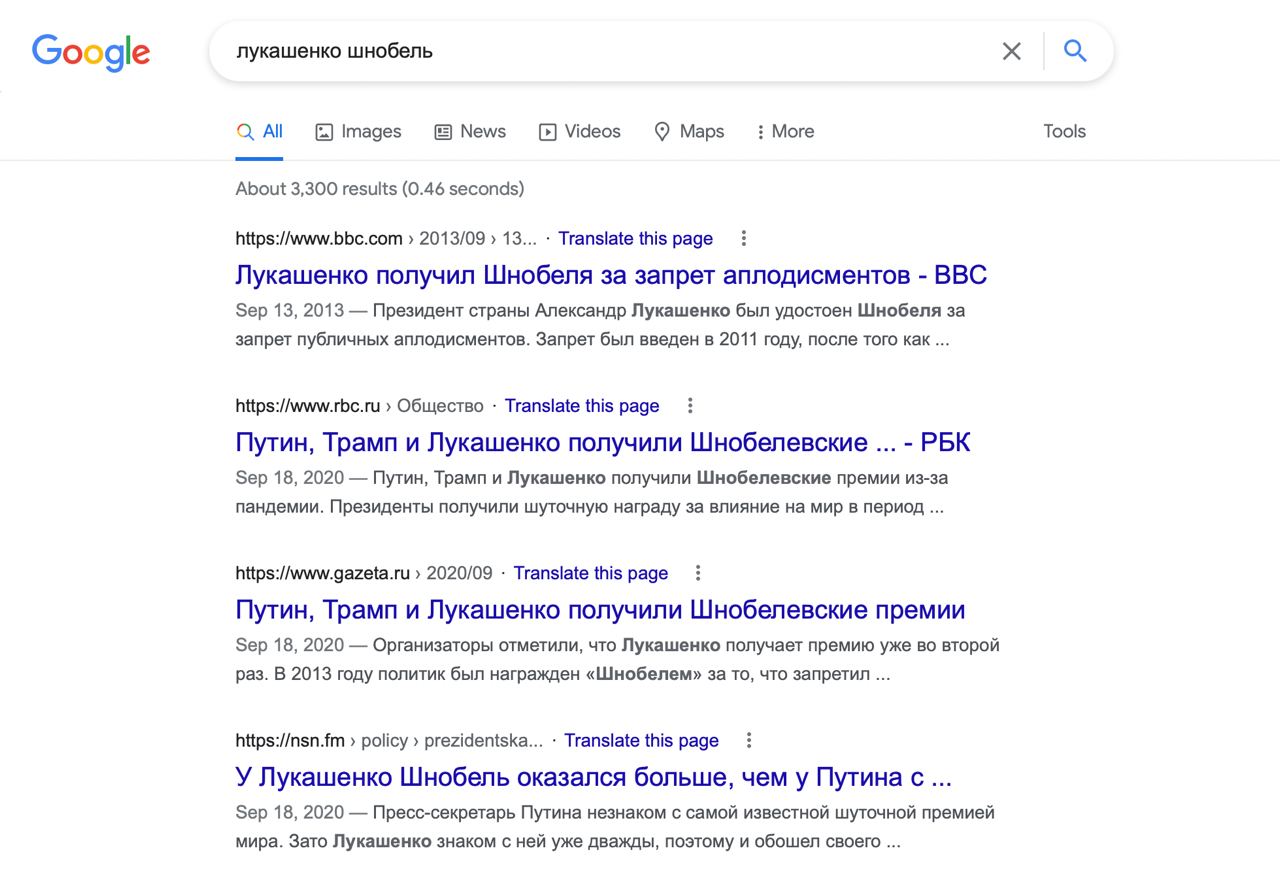1280x871 pixels.
Task: Clear the search query with X
Action: click(x=1012, y=51)
